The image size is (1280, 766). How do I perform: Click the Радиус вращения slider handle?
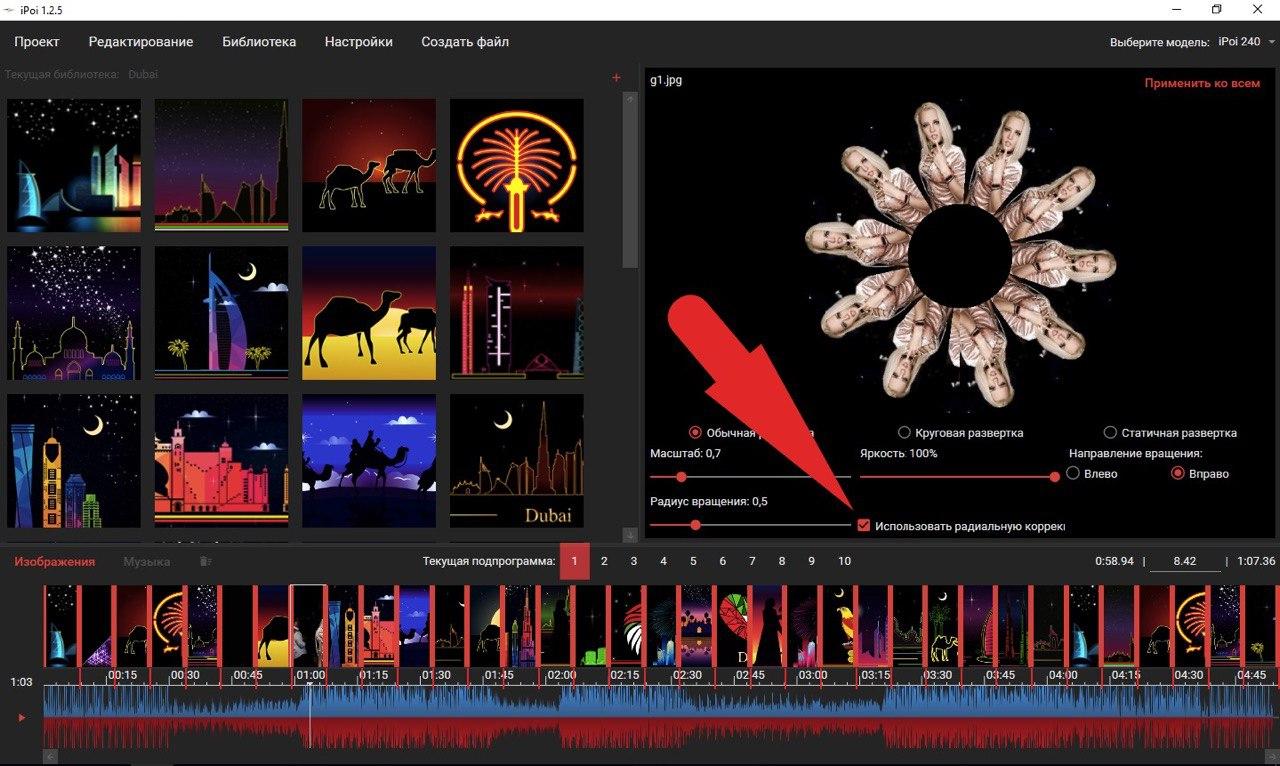pyautogui.click(x=695, y=525)
